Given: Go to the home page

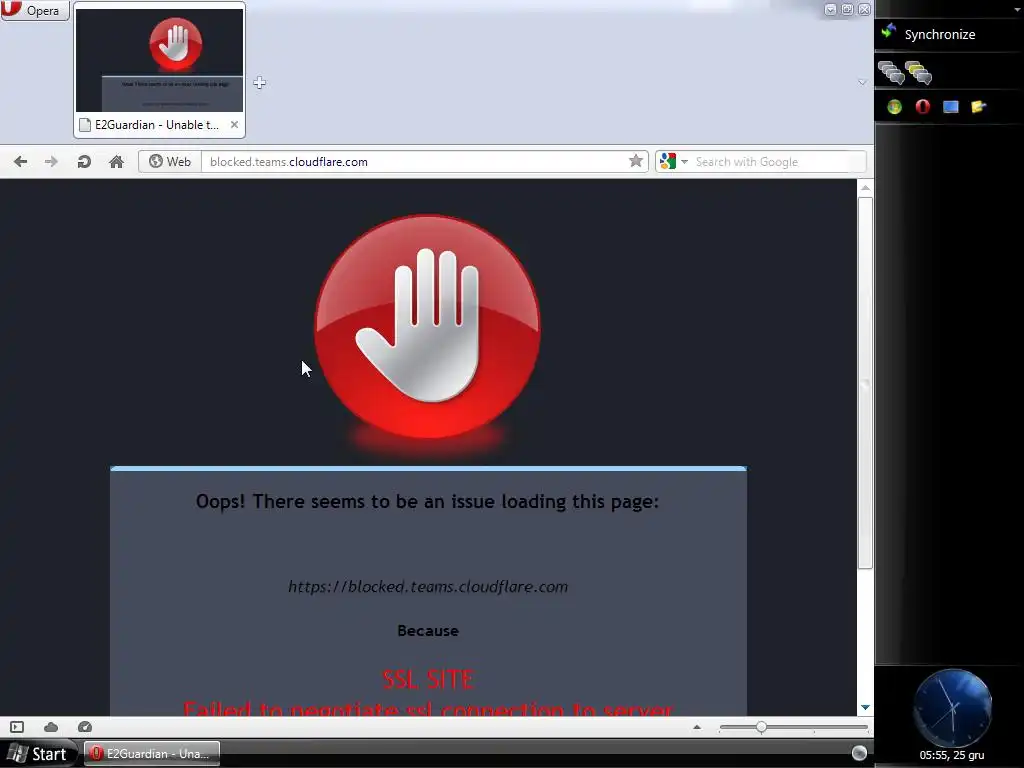Looking at the screenshot, I should [116, 161].
